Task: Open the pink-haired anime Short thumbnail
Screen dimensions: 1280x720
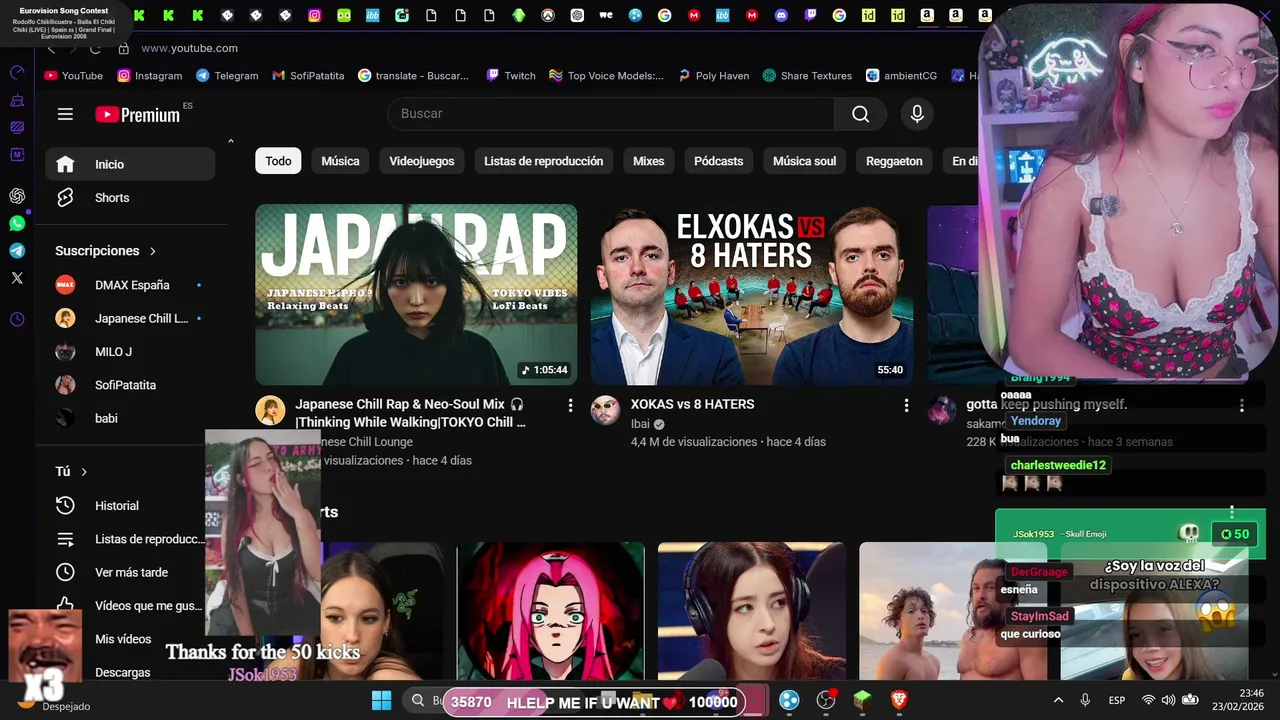Action: (x=551, y=612)
